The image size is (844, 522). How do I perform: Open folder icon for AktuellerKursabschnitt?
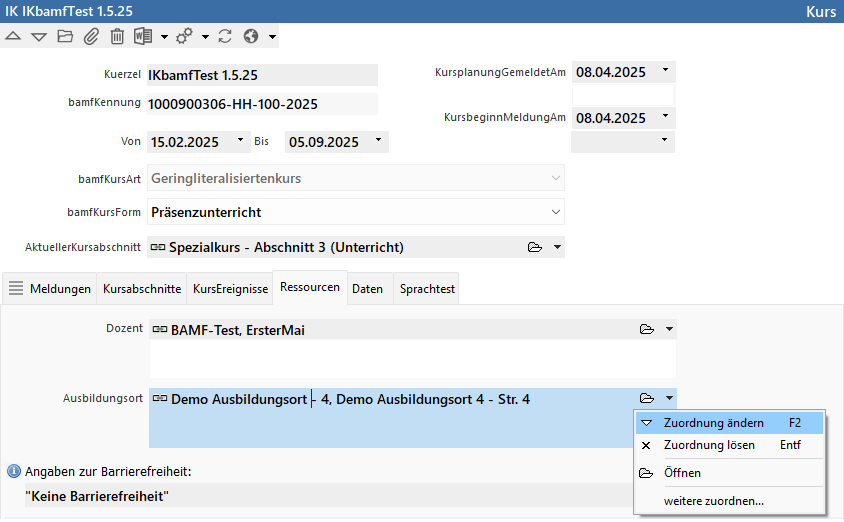535,247
